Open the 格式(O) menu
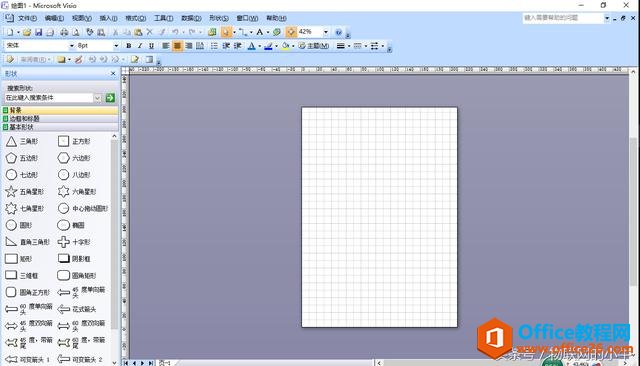 [136, 18]
